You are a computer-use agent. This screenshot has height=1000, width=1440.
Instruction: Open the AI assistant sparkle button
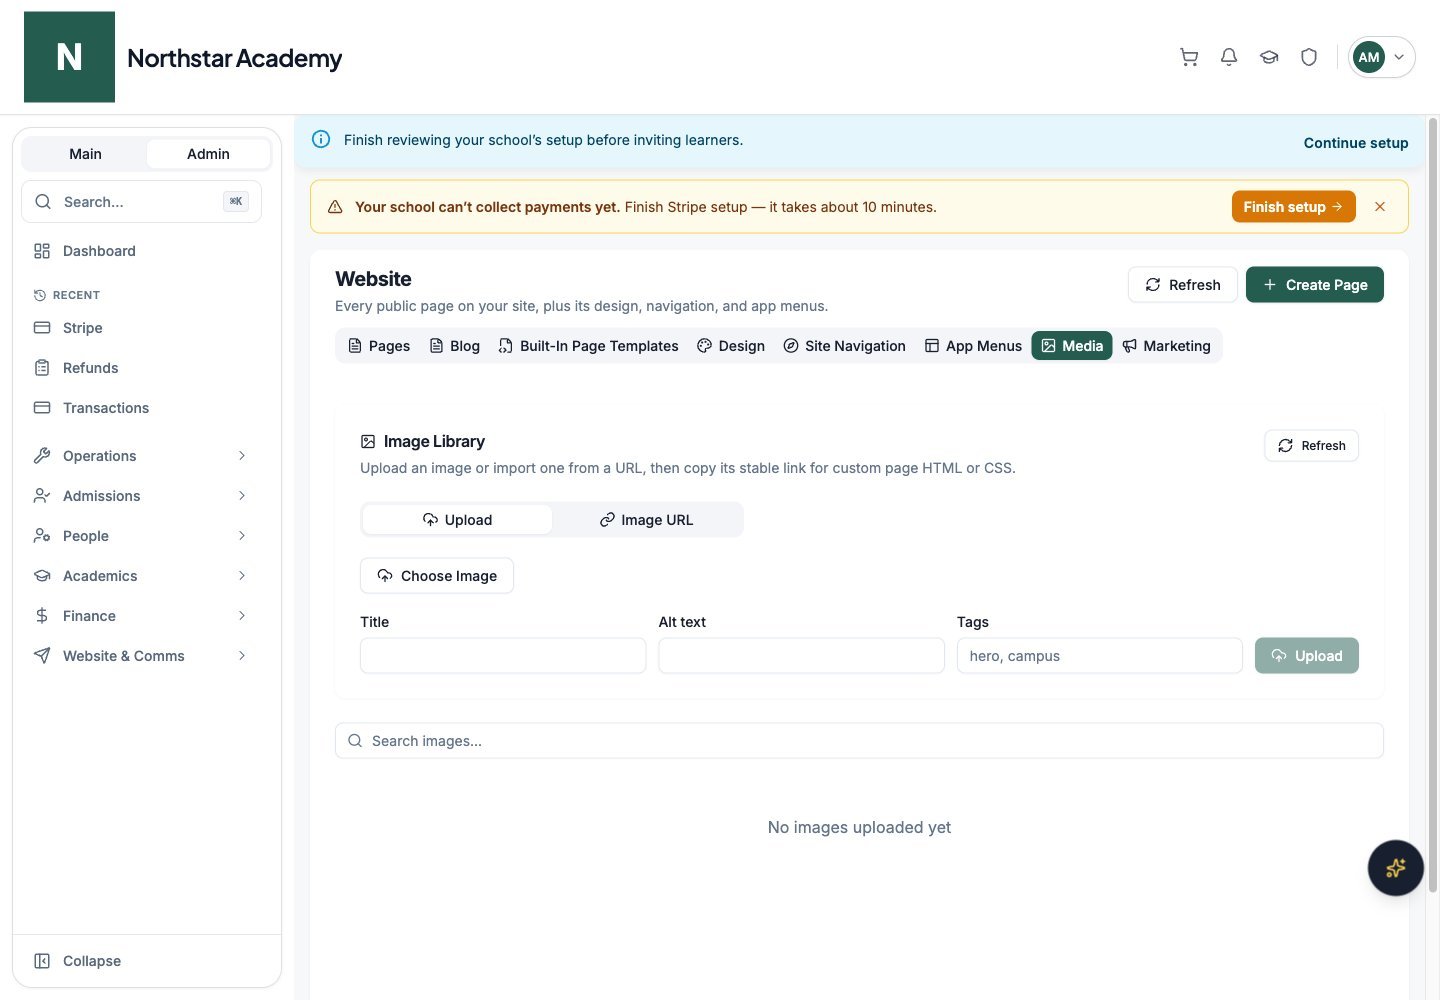click(1395, 867)
